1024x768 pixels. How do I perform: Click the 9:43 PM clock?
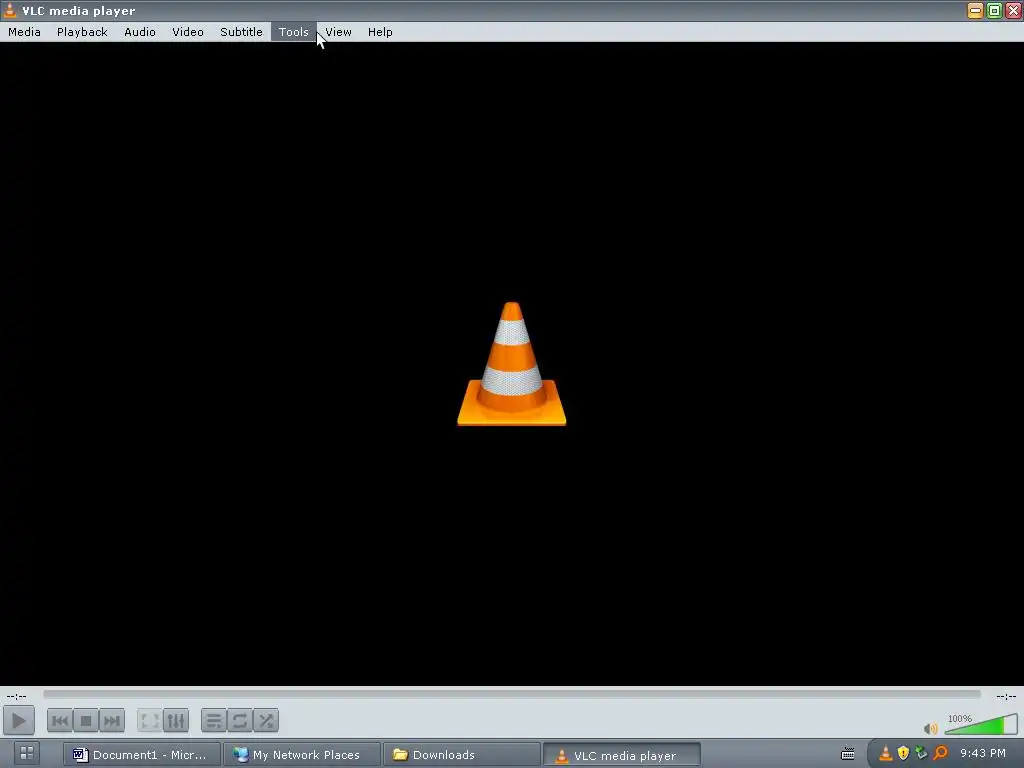pyautogui.click(x=983, y=754)
